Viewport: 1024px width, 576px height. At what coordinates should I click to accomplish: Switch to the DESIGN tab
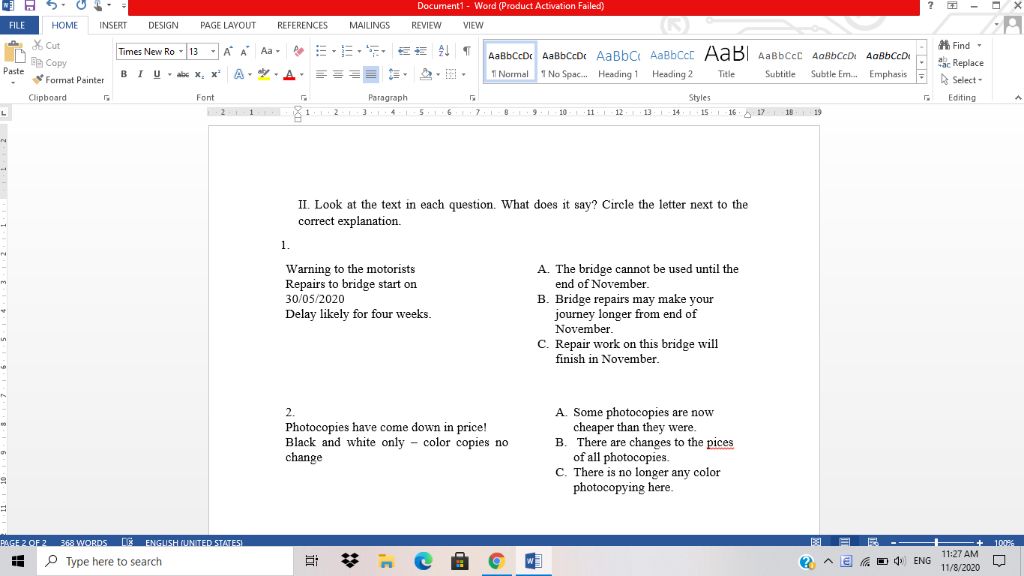[163, 25]
